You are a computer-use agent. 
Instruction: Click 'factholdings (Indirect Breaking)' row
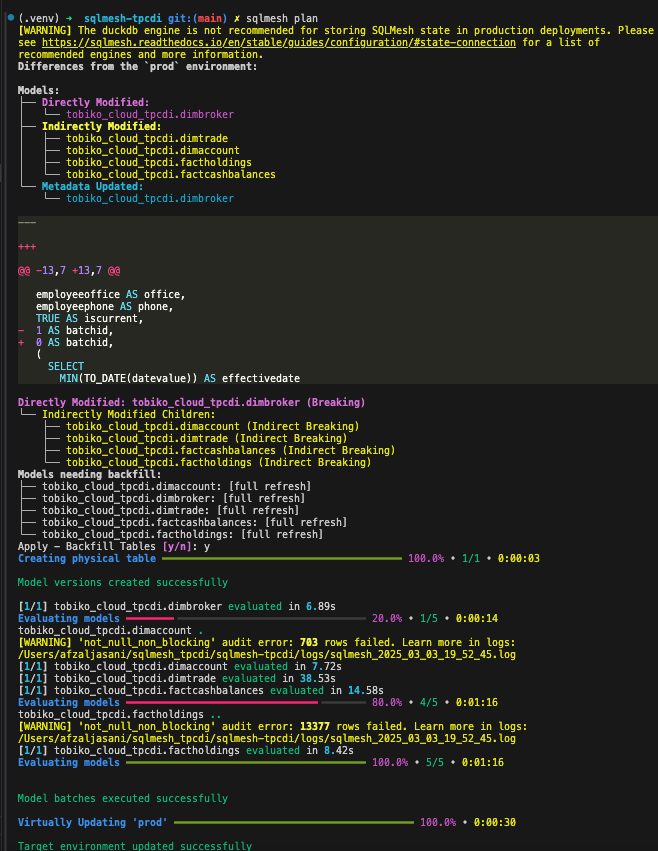coord(219,462)
